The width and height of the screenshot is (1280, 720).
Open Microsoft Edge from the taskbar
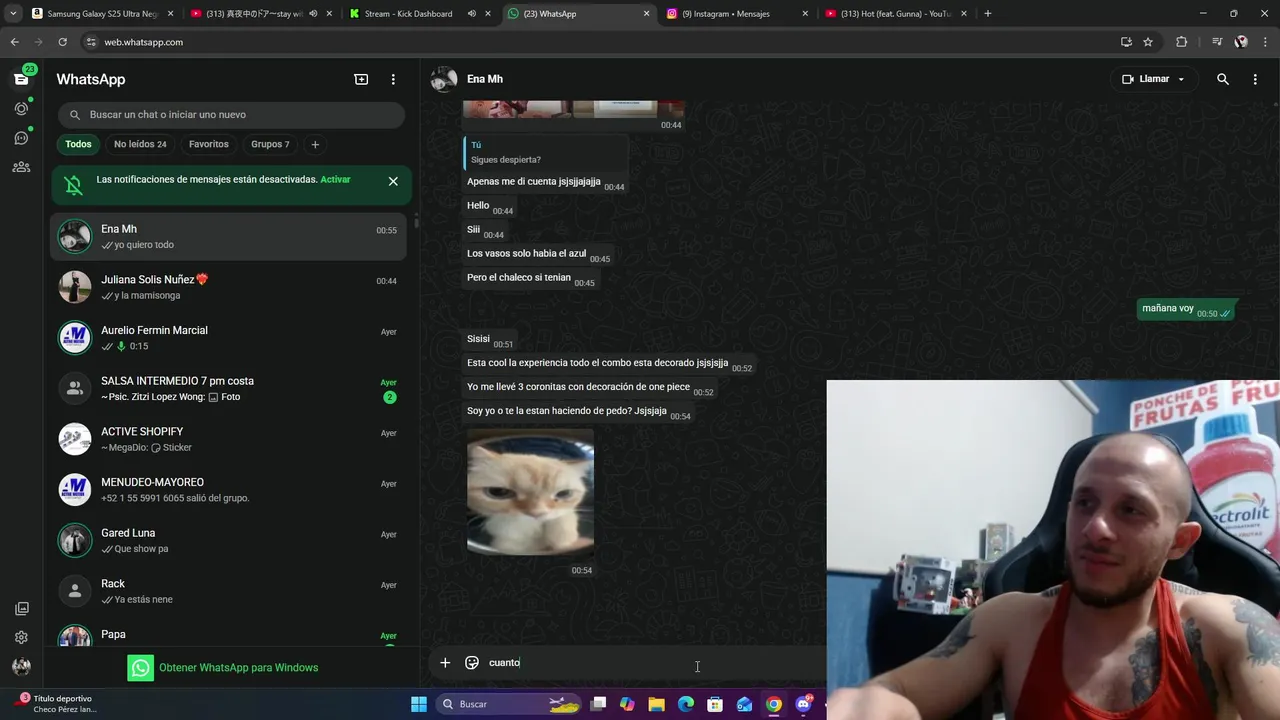[x=686, y=704]
